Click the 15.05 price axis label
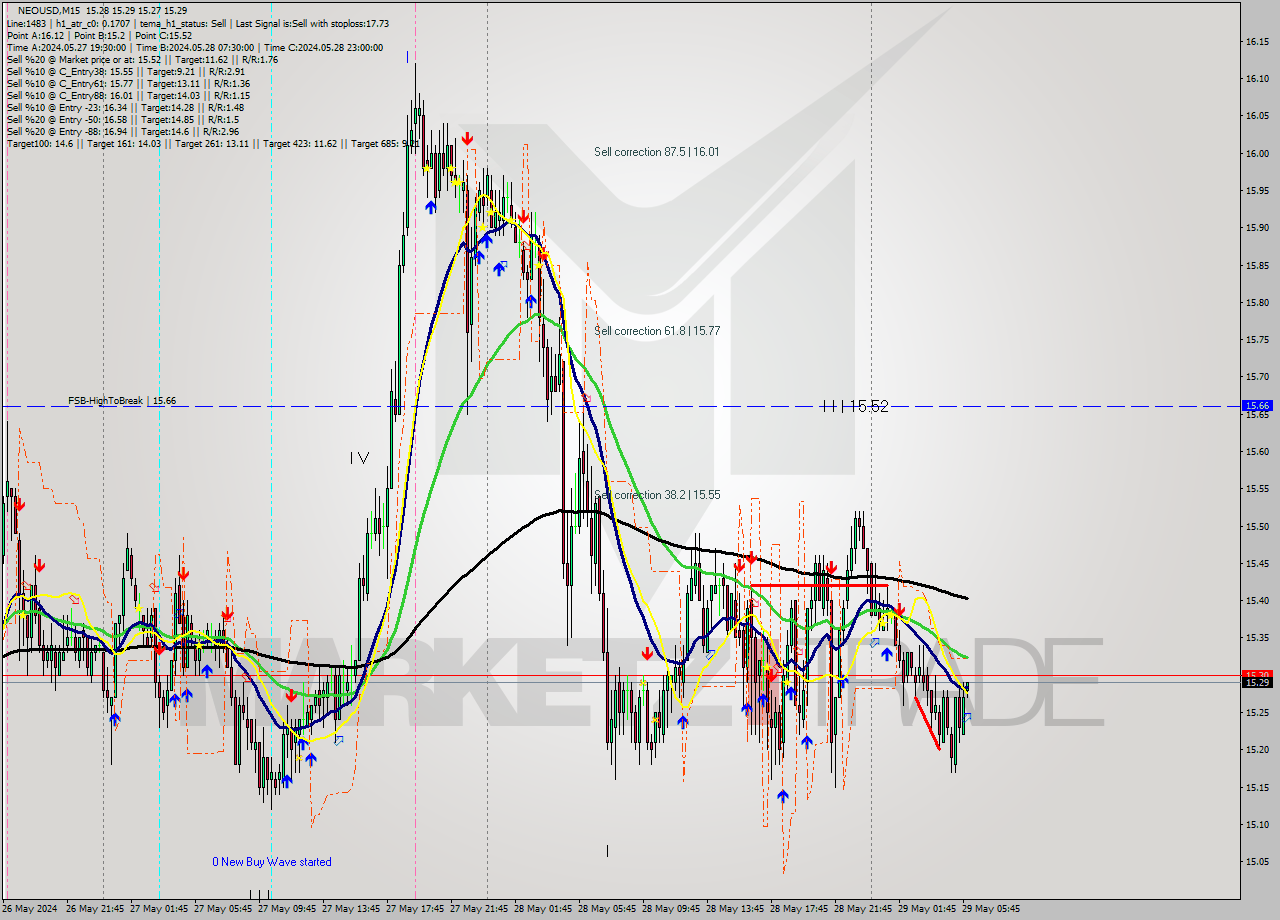This screenshot has height=920, width=1280. coord(1257,861)
